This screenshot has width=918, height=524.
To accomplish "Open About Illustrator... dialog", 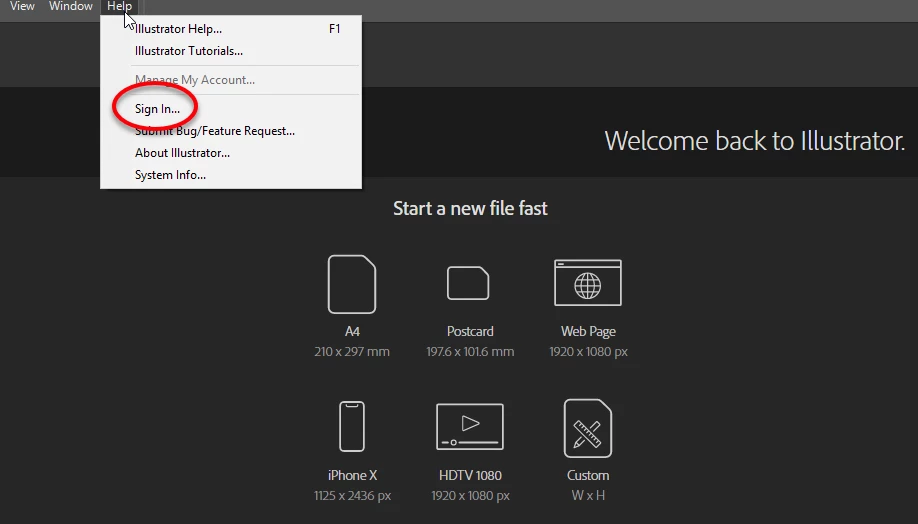I will point(231,153).
